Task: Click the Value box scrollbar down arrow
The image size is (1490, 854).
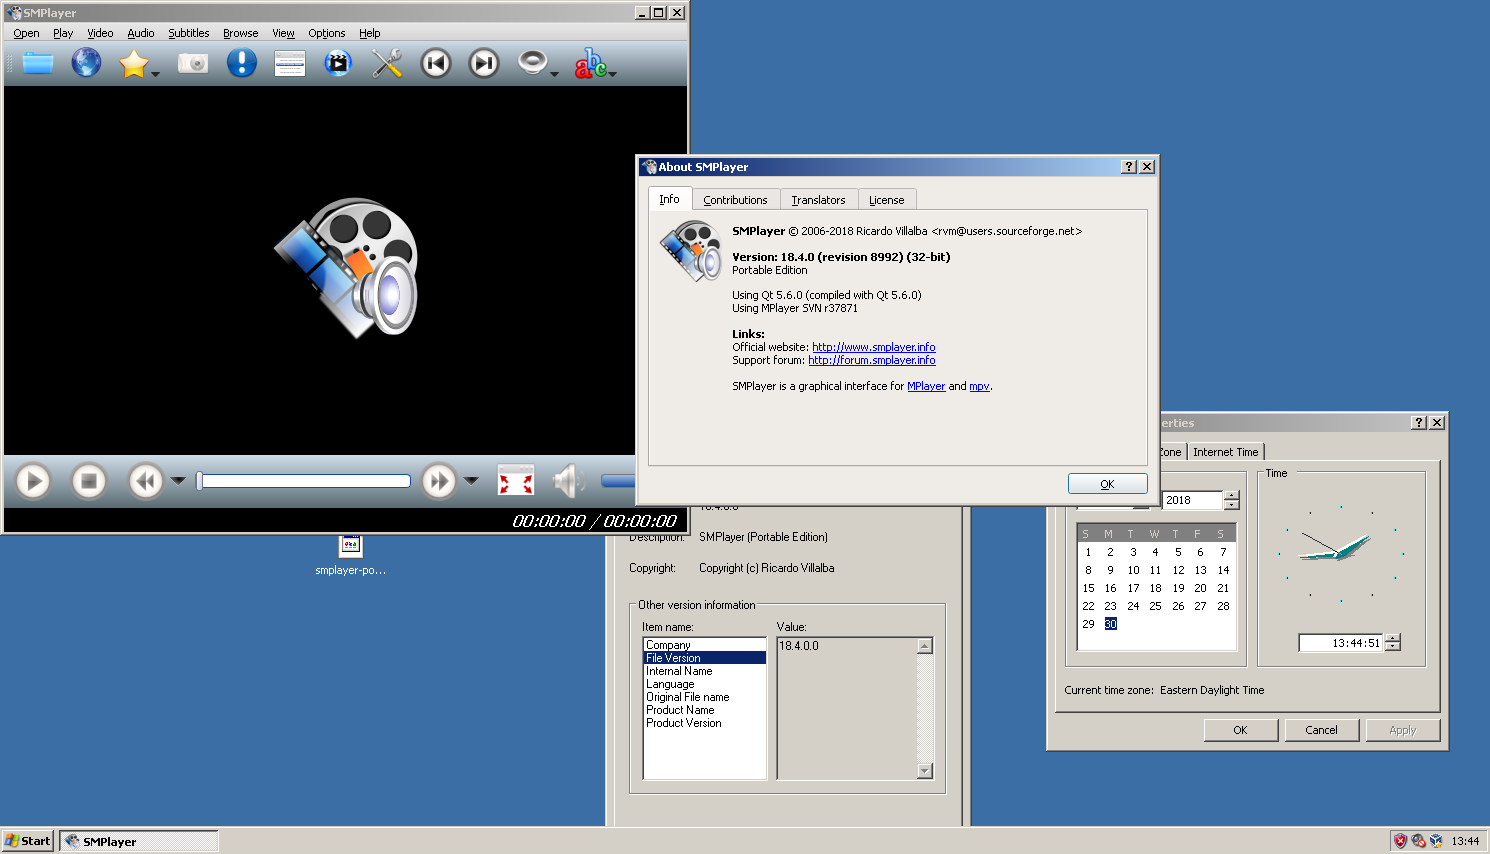Action: pyautogui.click(x=925, y=771)
